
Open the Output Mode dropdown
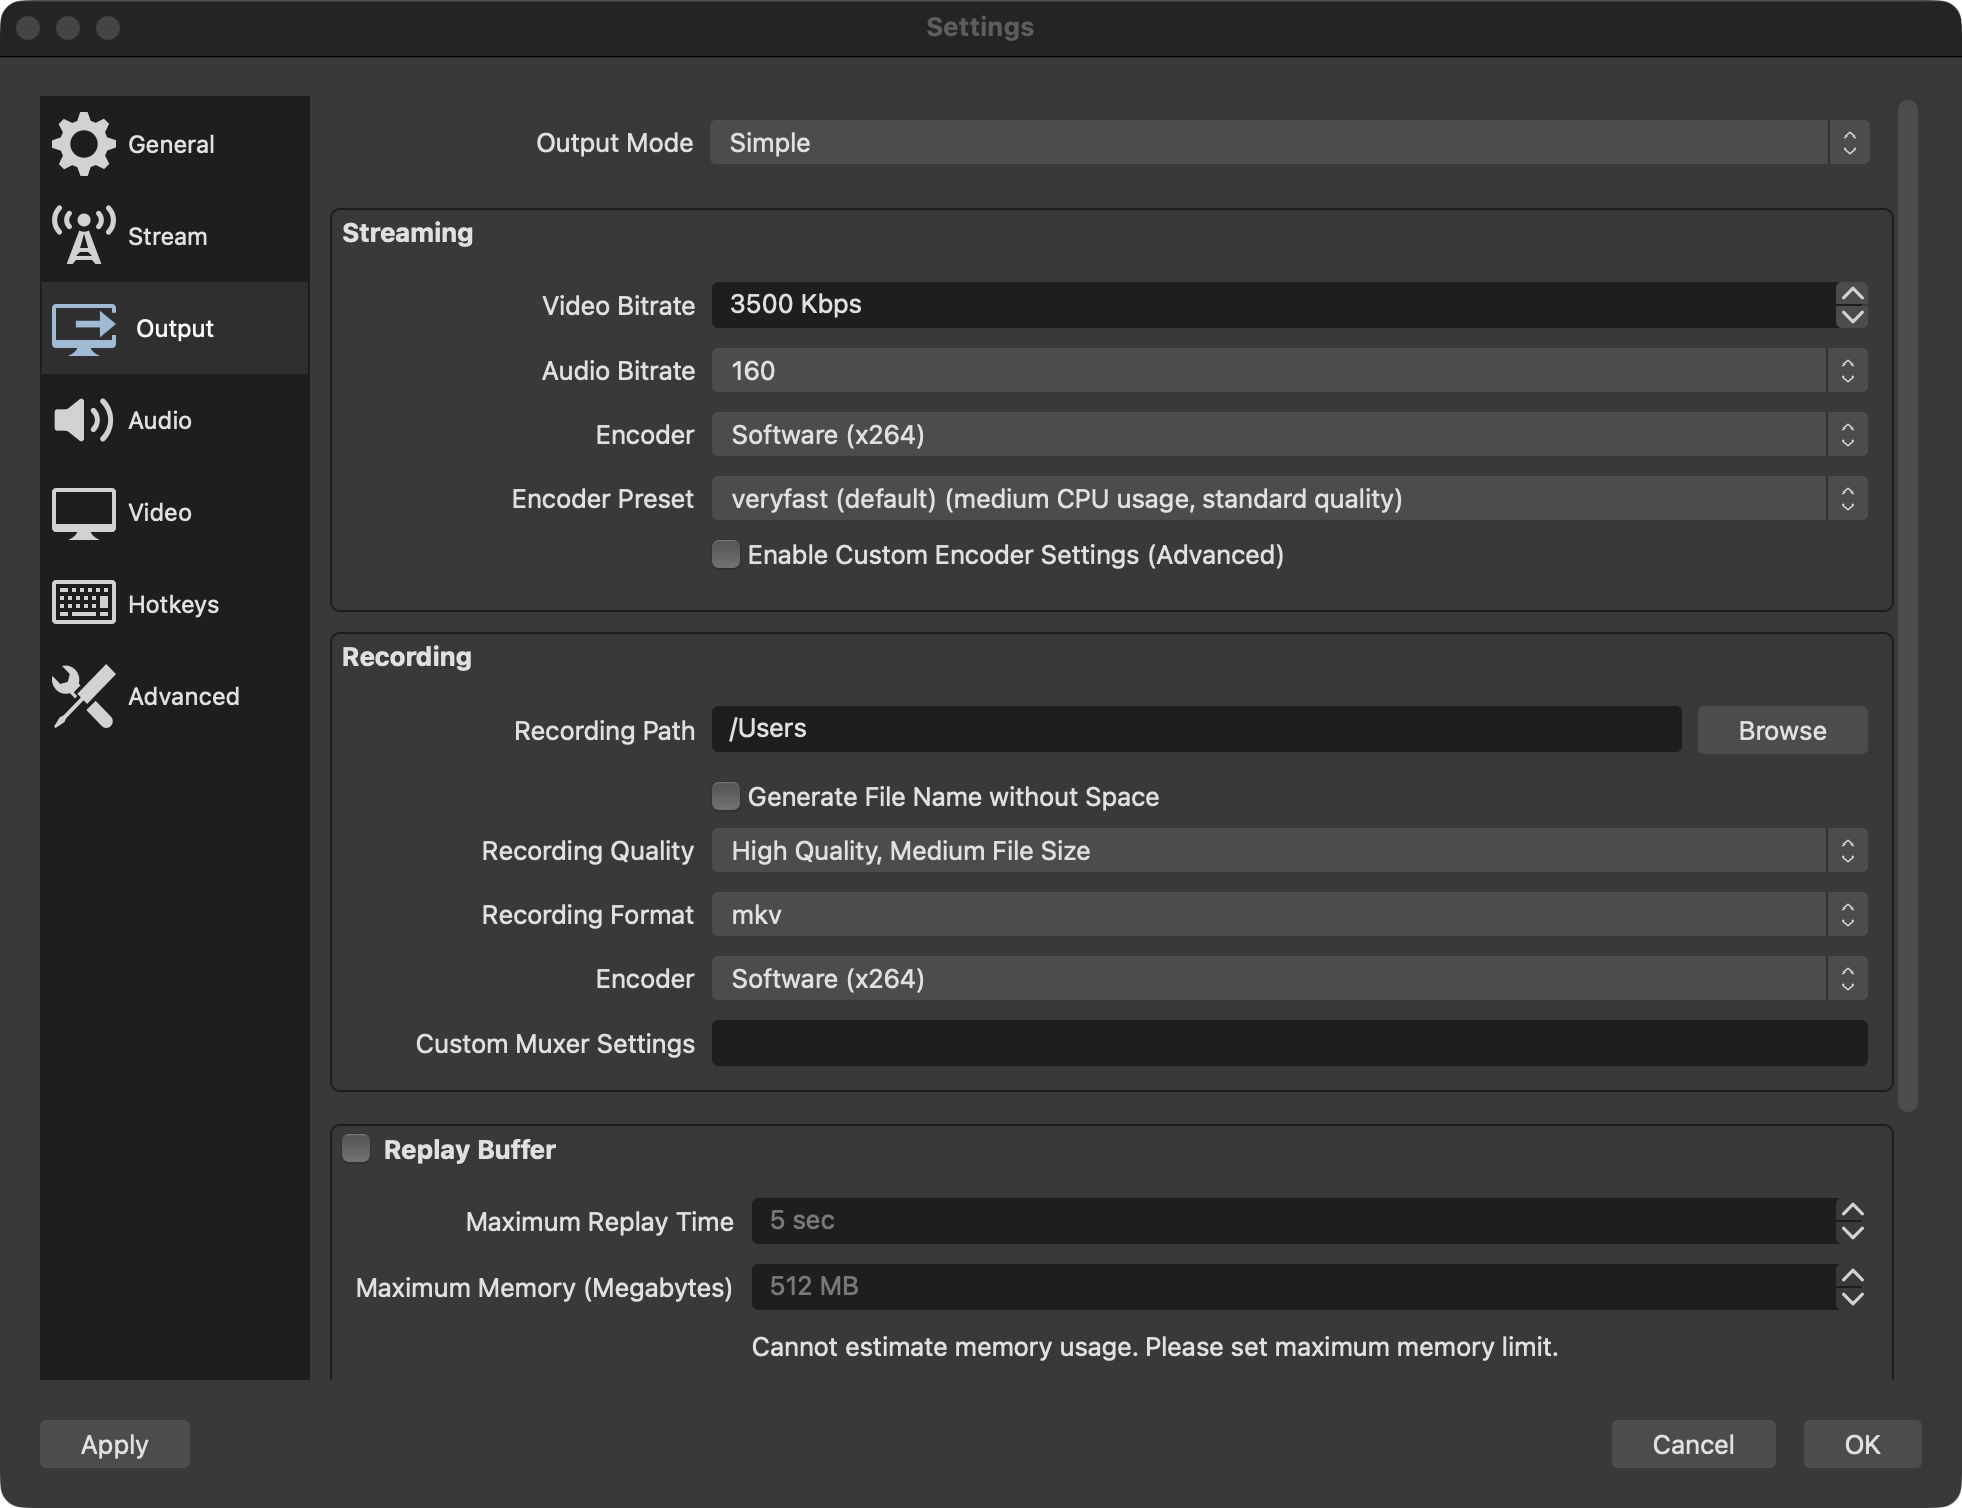click(x=1288, y=143)
